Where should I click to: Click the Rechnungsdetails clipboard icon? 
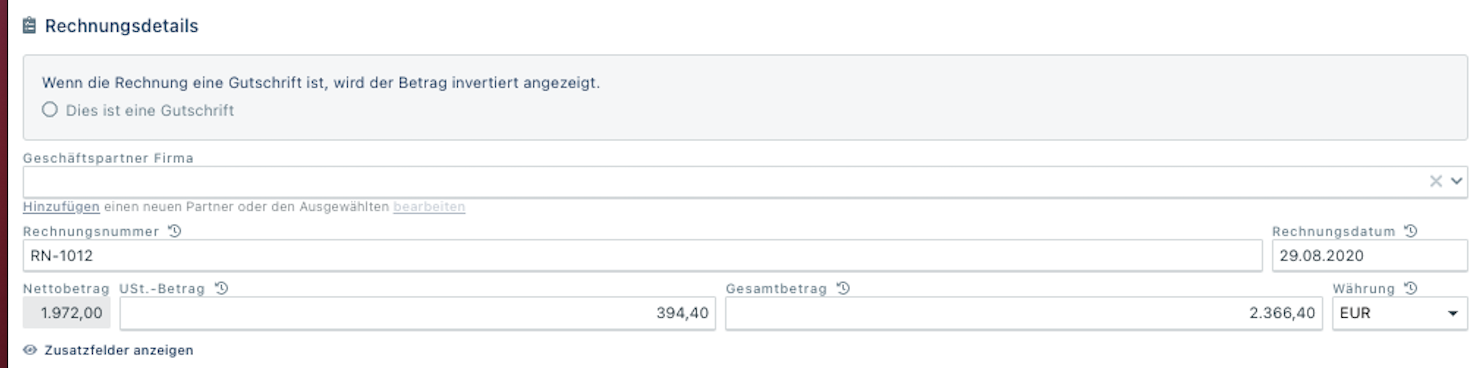29,27
